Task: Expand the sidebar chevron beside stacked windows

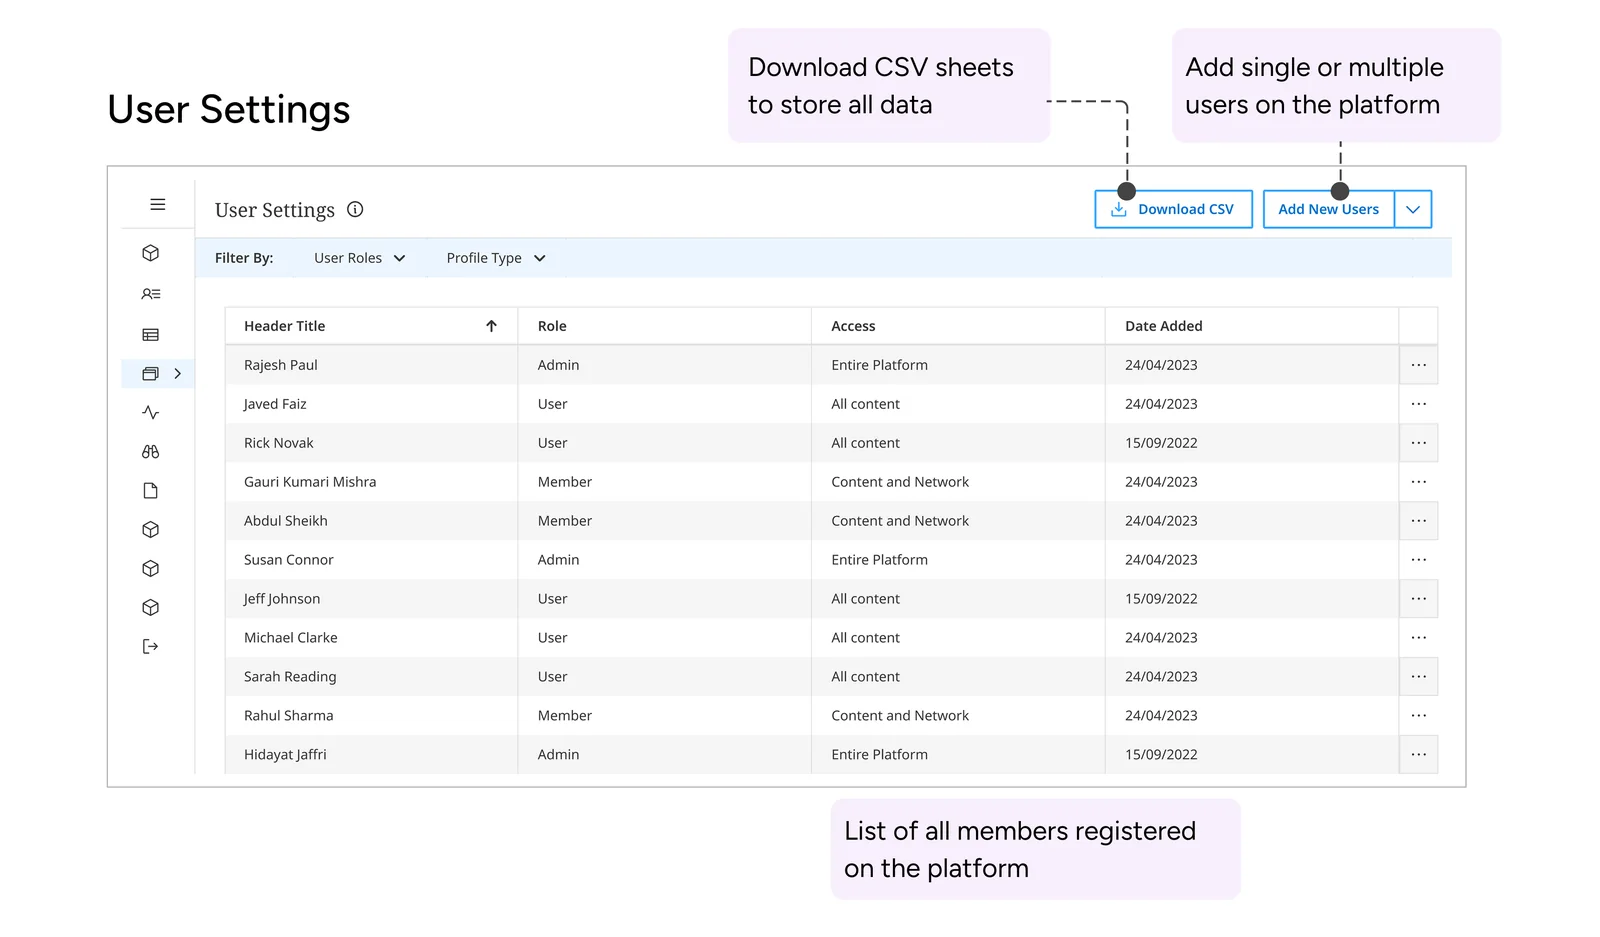Action: [178, 373]
